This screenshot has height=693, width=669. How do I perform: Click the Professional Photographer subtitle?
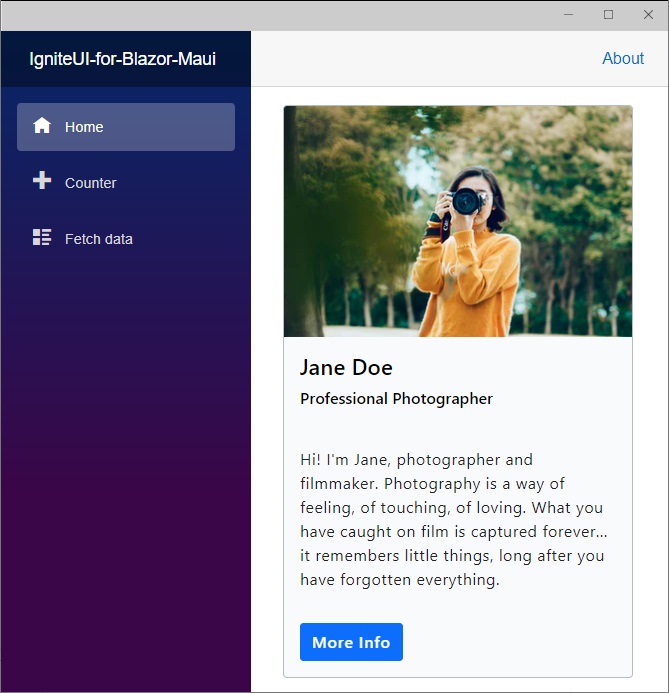point(396,399)
